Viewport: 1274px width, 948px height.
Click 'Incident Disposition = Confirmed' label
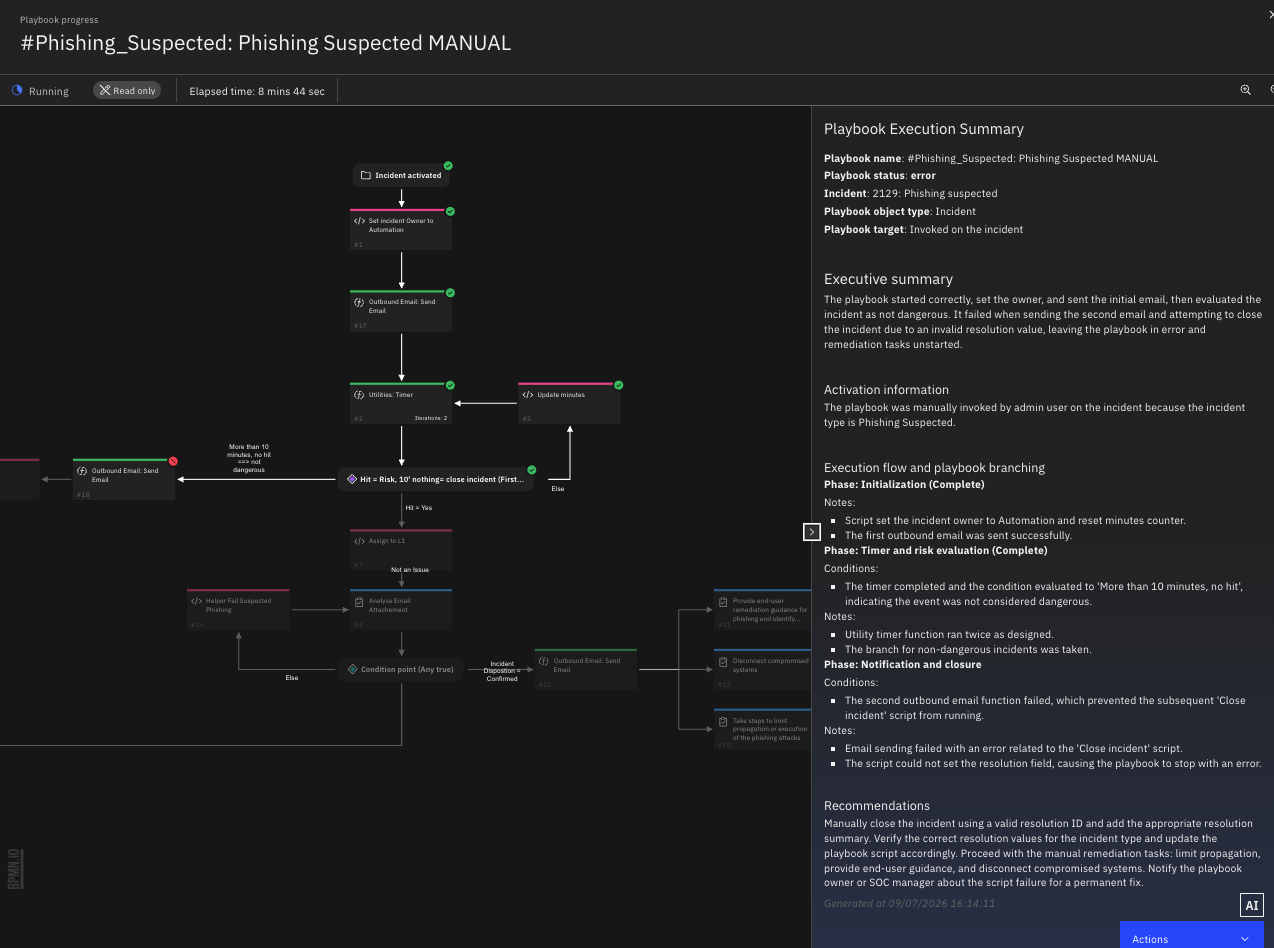[x=502, y=671]
